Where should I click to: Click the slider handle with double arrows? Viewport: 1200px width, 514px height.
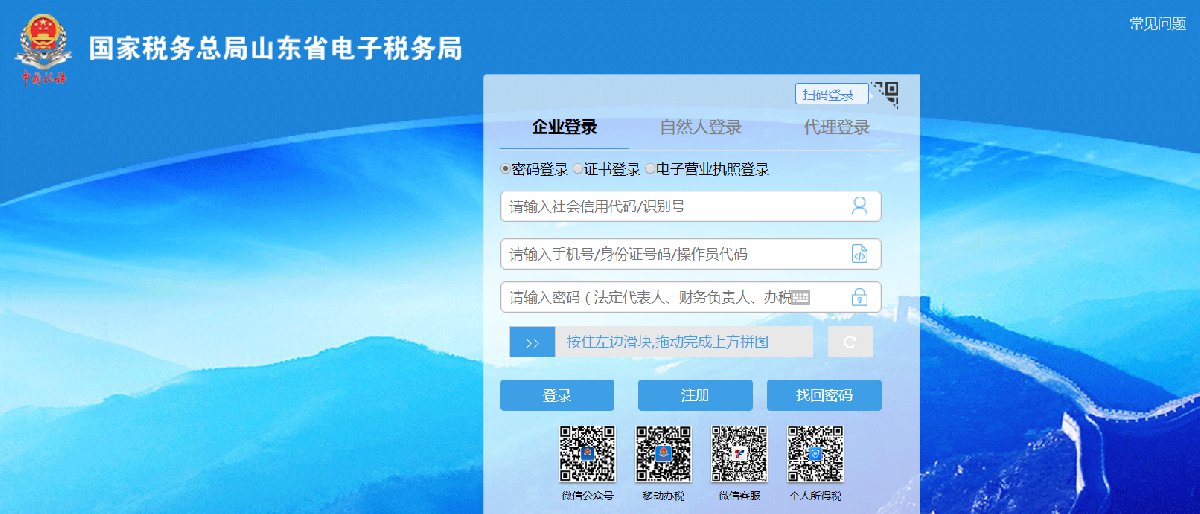pyautogui.click(x=532, y=342)
